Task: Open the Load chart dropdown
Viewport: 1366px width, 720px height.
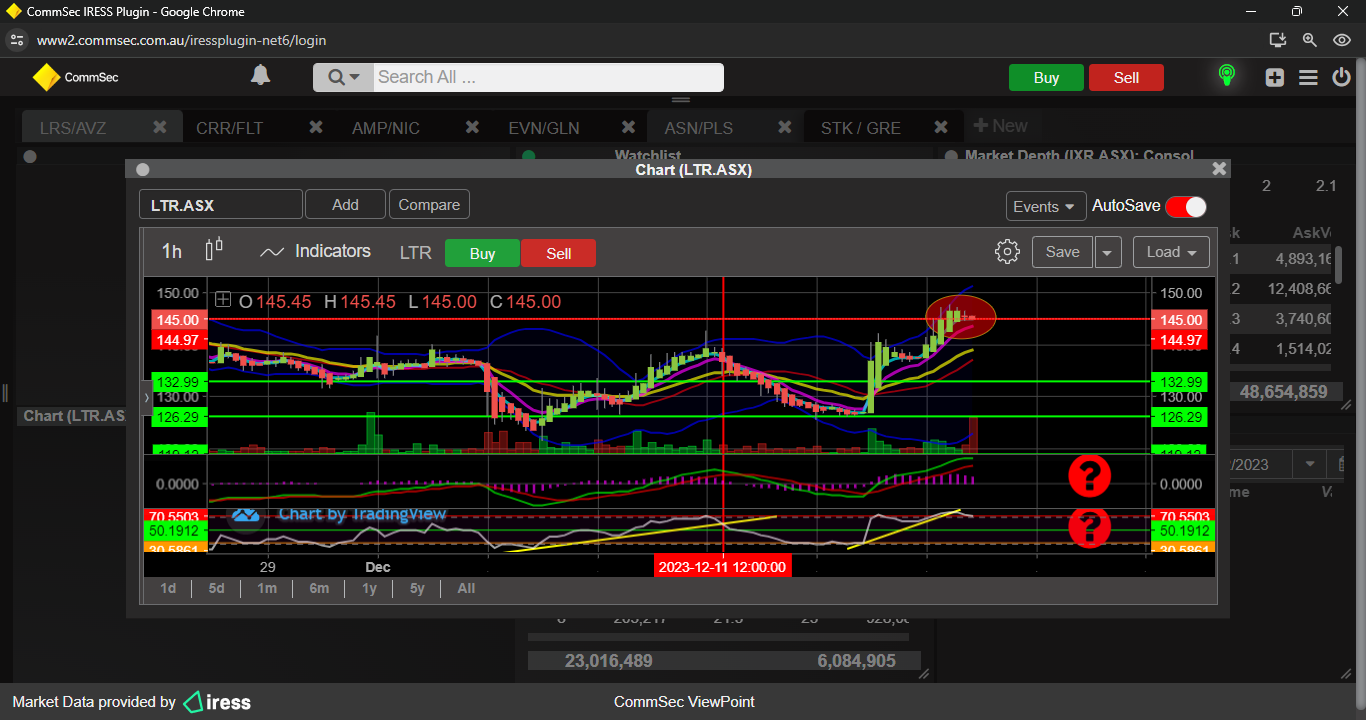Action: (x=1171, y=252)
